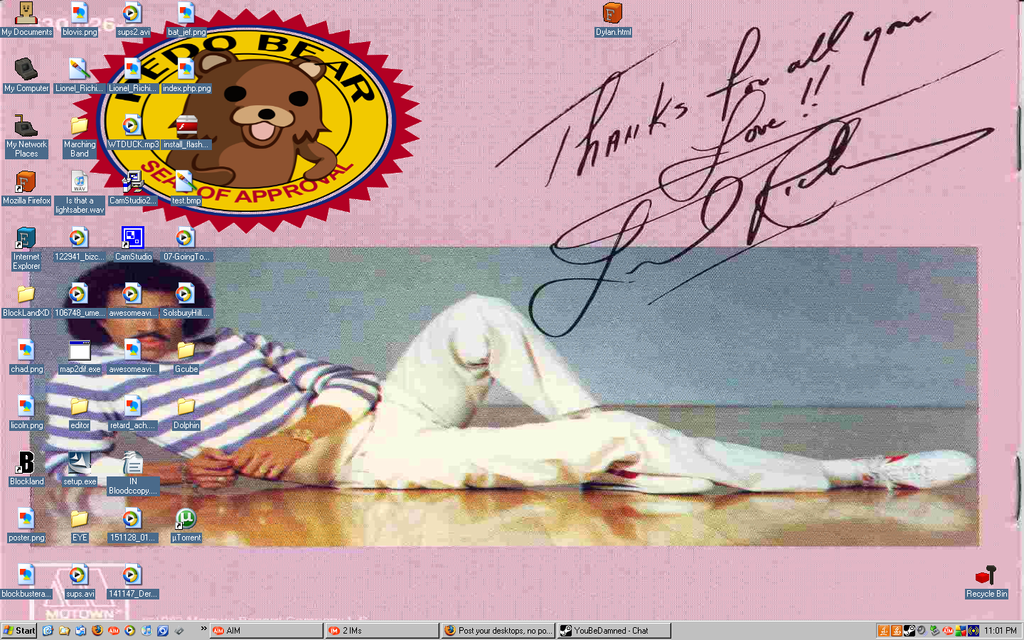Launch Internet Explorer from Quick Launch
The image size is (1024, 640).
tap(48, 631)
